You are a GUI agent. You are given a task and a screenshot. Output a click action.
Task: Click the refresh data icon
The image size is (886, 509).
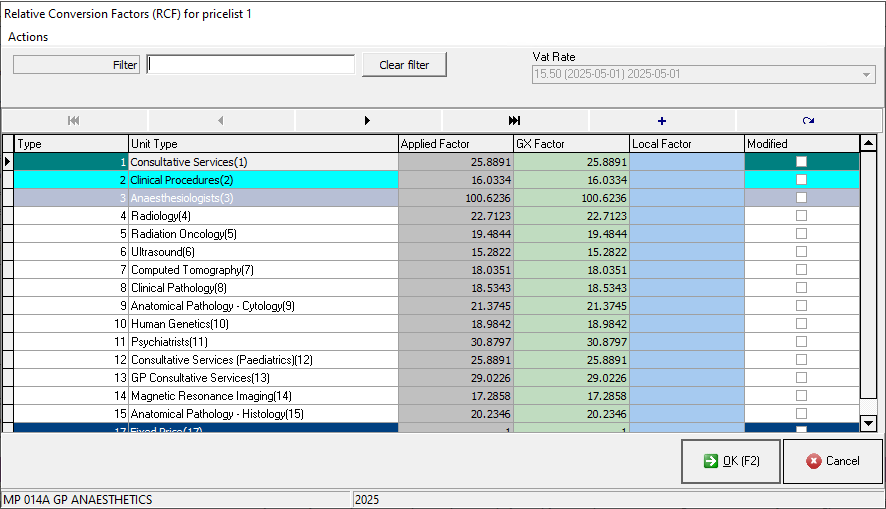808,120
